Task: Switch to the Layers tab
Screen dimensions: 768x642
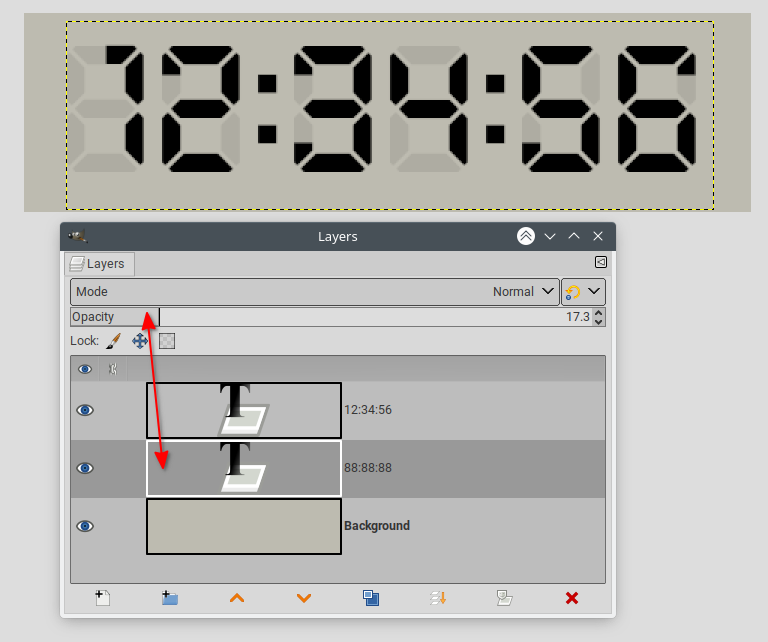Action: click(99, 263)
